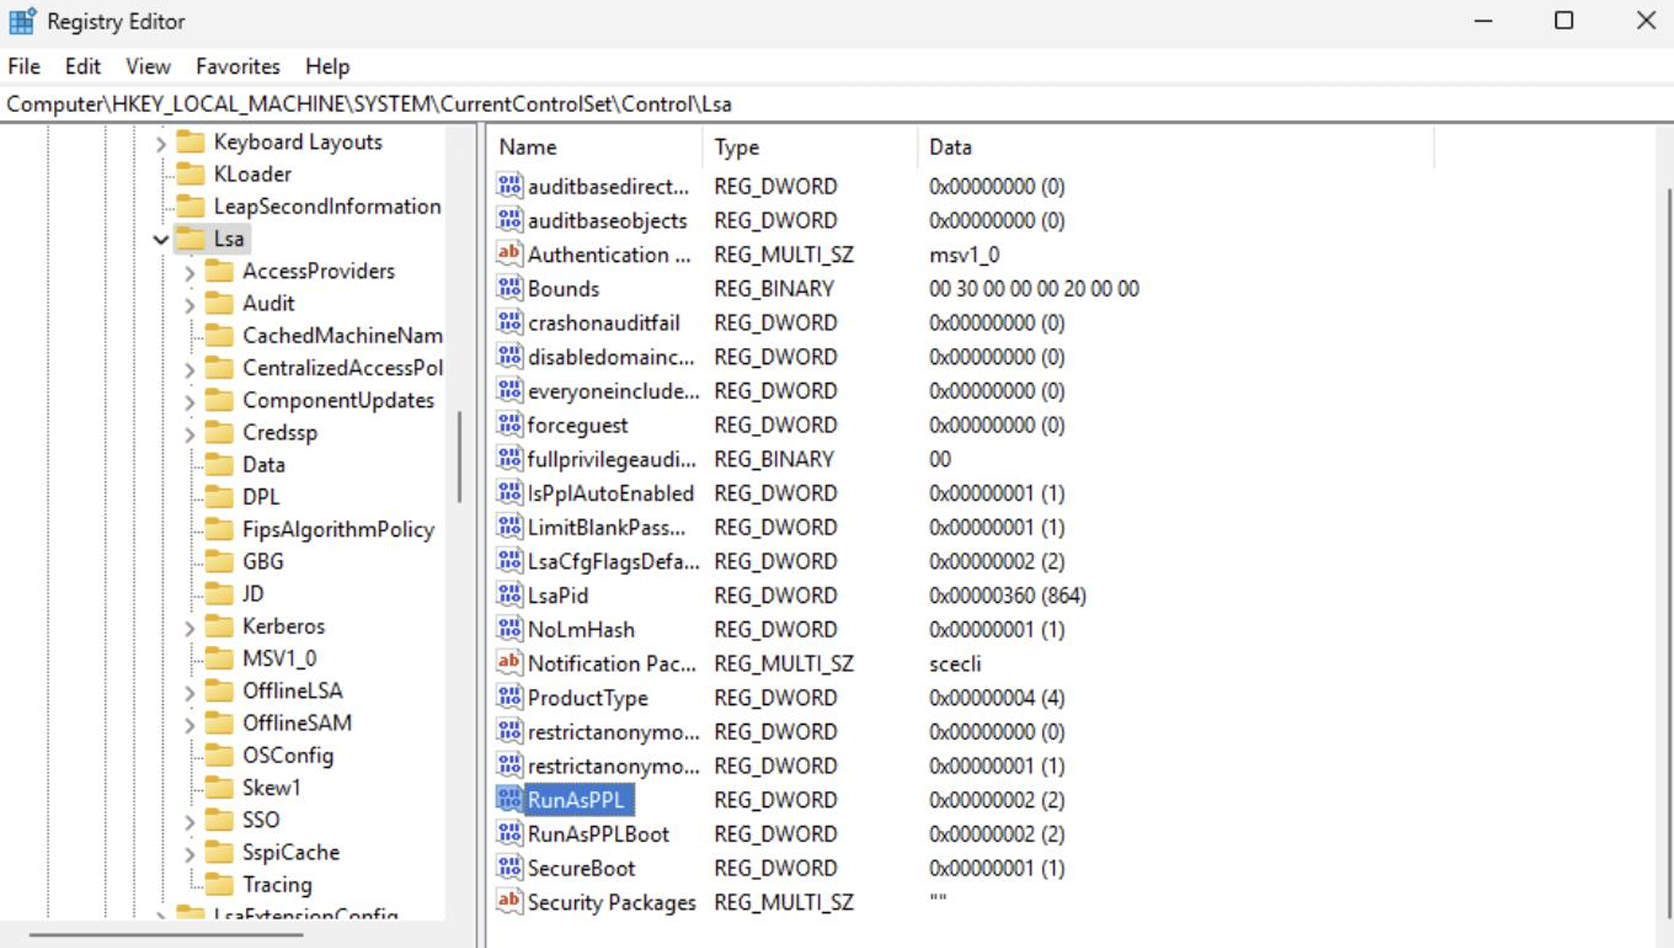Click the RunAsPPL DWORD value icon

(509, 799)
